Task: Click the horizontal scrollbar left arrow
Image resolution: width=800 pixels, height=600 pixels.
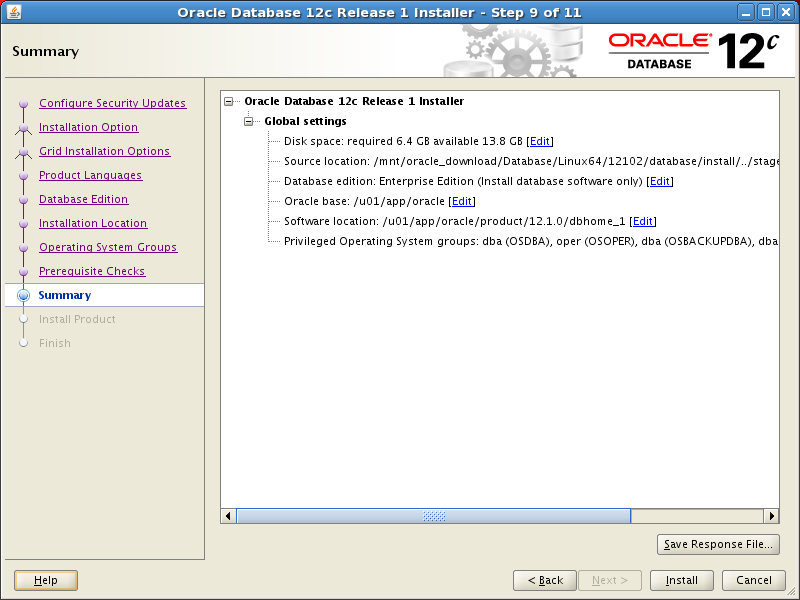Action: point(228,516)
